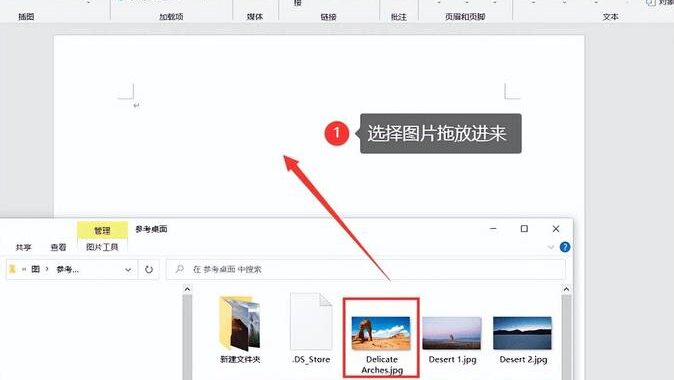Click the 页眉和页脚 group label in Word
Viewport: 674px width, 380px height.
click(x=465, y=17)
